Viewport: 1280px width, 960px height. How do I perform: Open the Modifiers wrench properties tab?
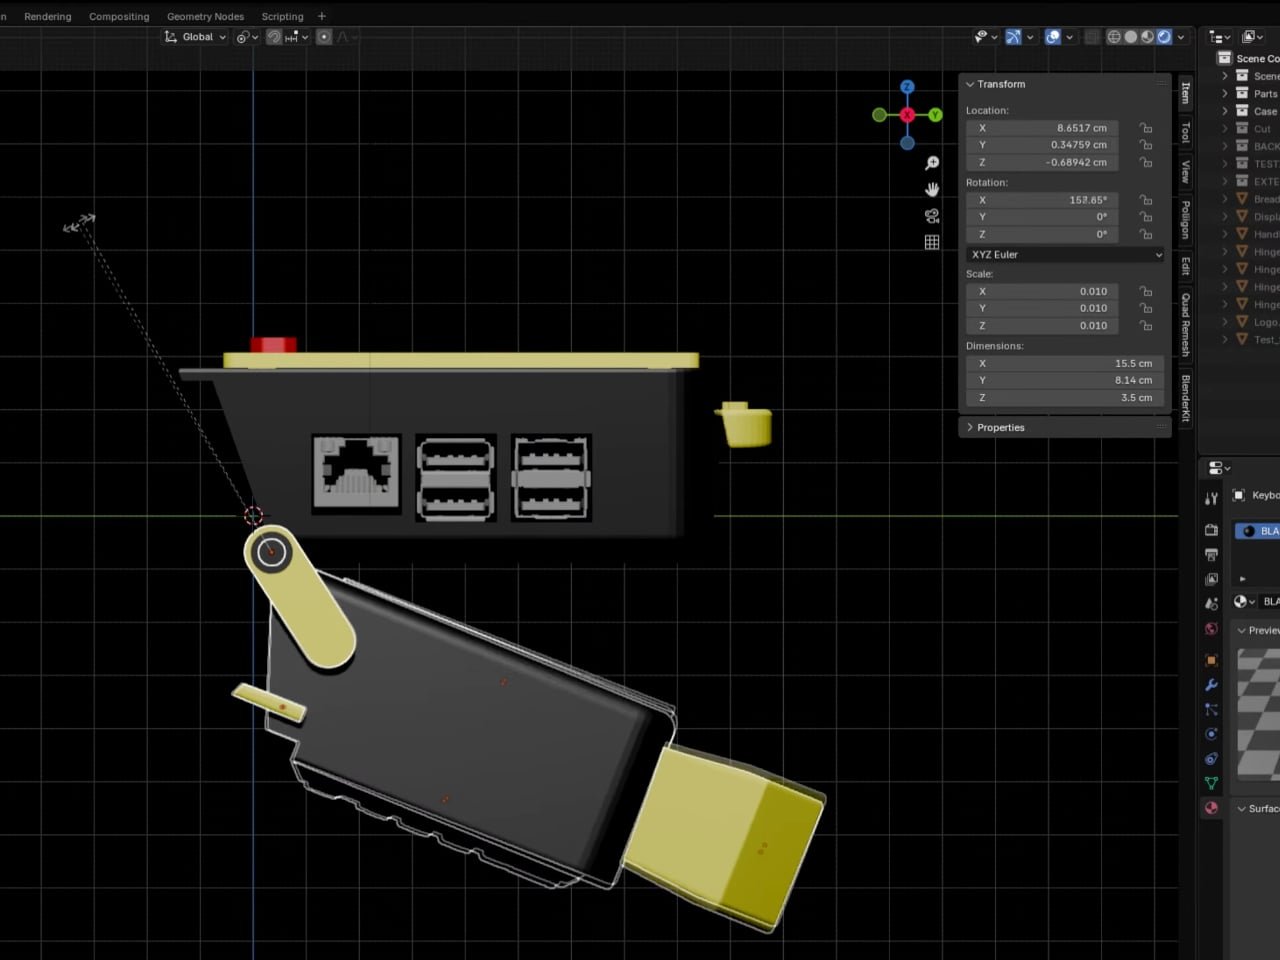coord(1211,685)
